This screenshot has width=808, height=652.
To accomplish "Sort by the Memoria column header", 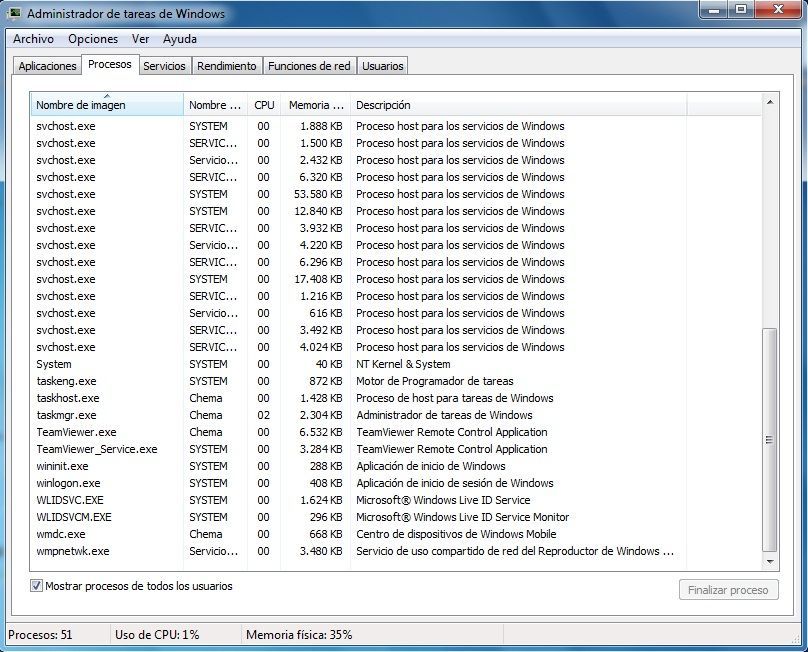I will pyautogui.click(x=315, y=105).
